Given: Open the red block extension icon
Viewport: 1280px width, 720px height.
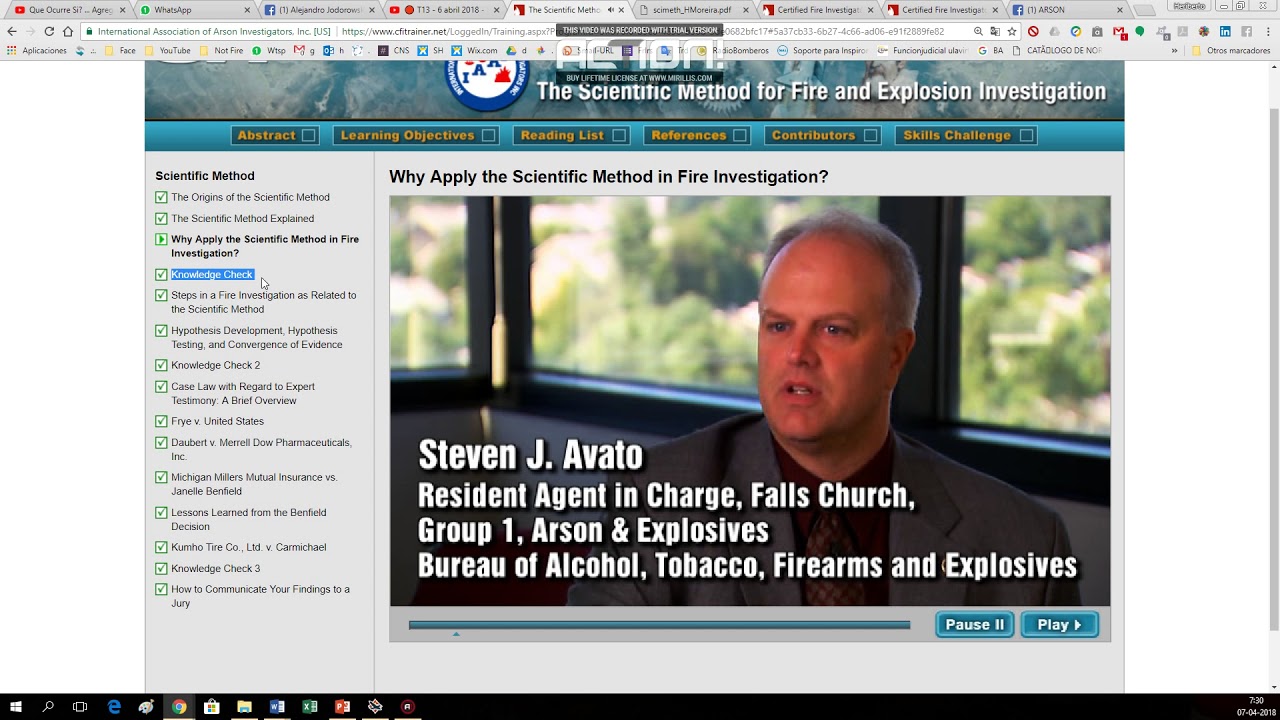Looking at the screenshot, I should (1033, 31).
